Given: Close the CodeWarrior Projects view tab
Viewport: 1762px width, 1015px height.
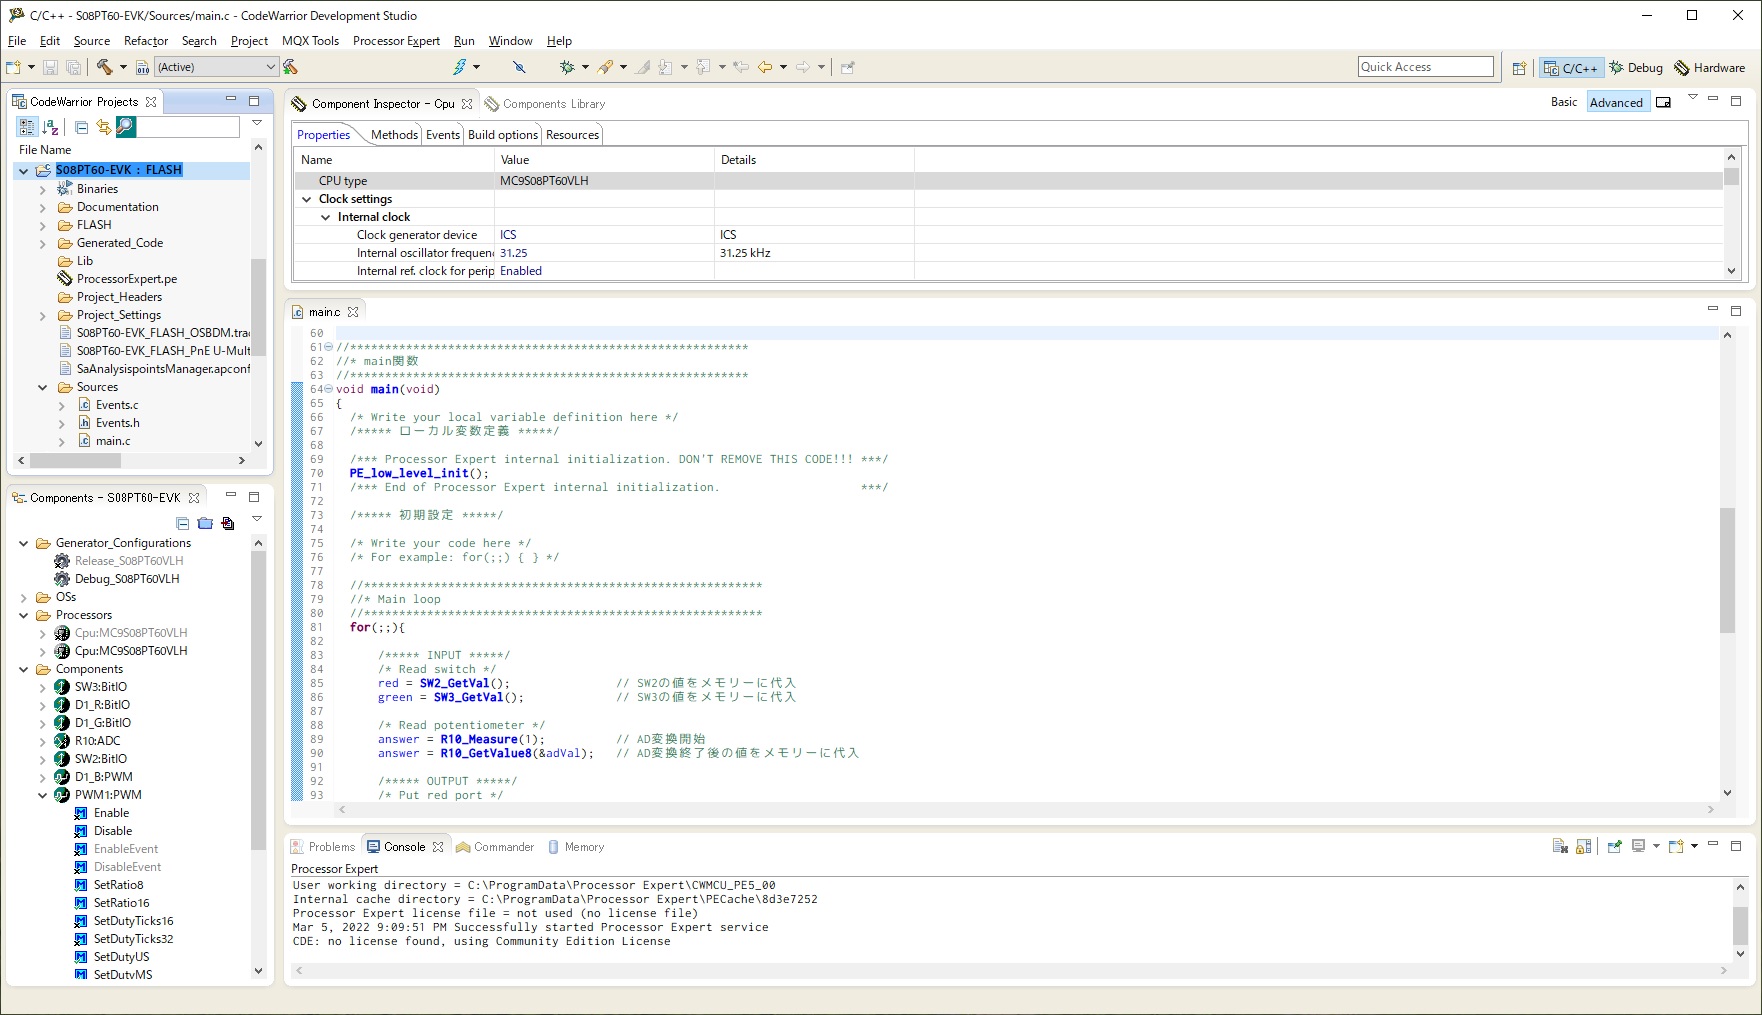Looking at the screenshot, I should pyautogui.click(x=151, y=102).
